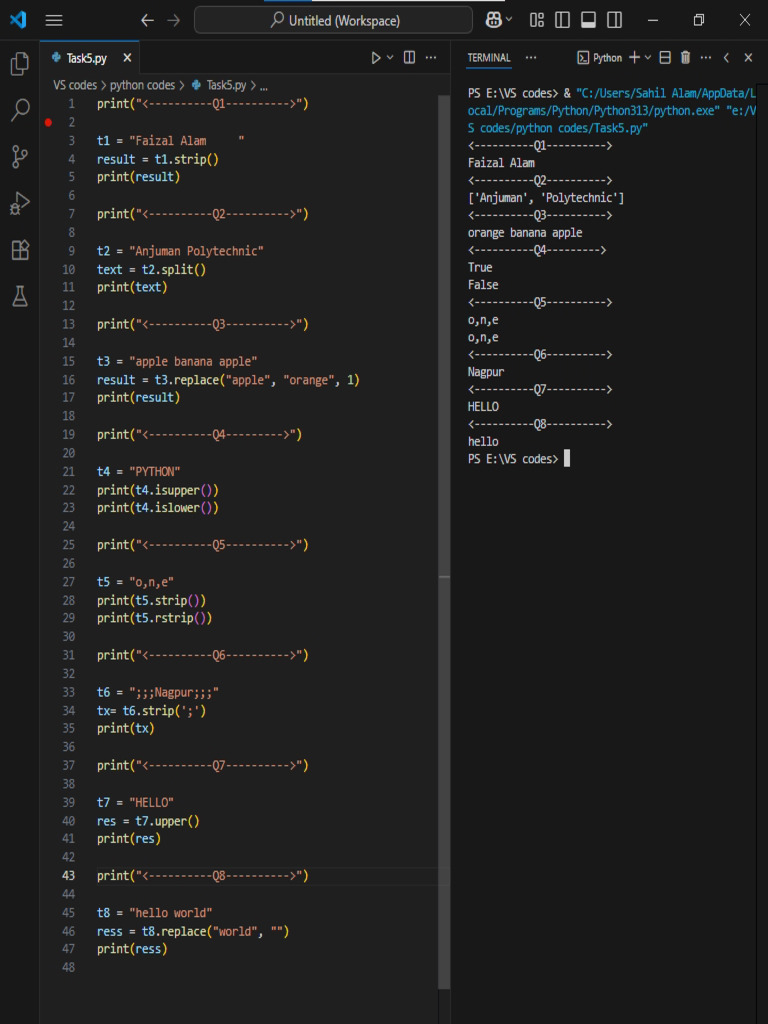Screen dimensions: 768x1024
Task: Toggle the primary side bar layout button
Action: [563, 20]
